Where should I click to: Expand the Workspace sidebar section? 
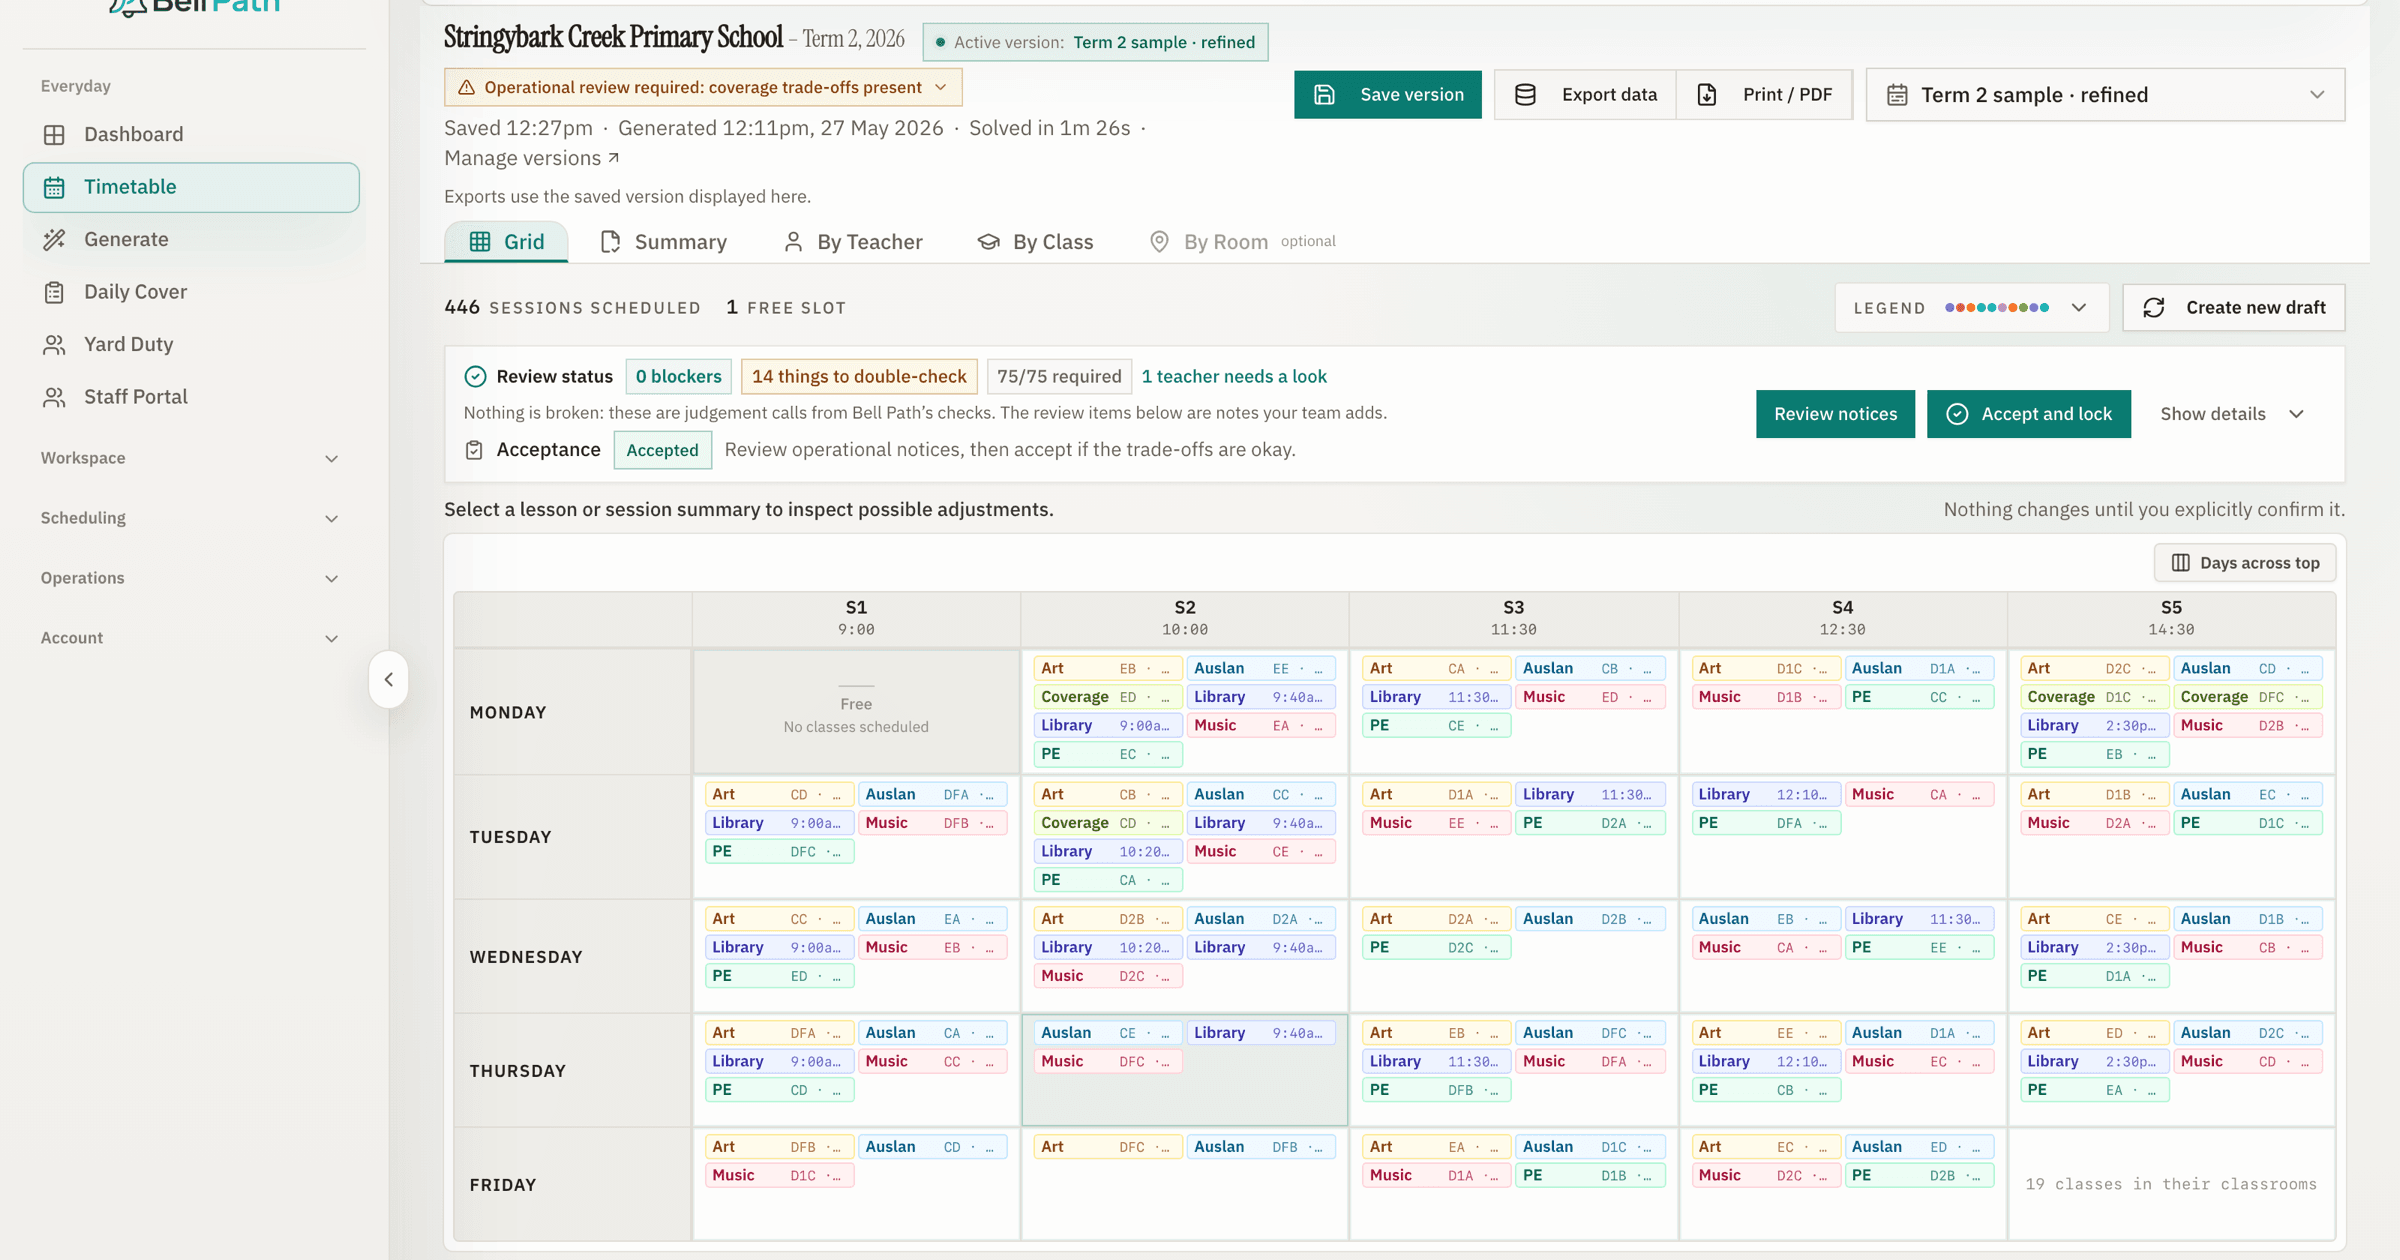pyautogui.click(x=191, y=458)
